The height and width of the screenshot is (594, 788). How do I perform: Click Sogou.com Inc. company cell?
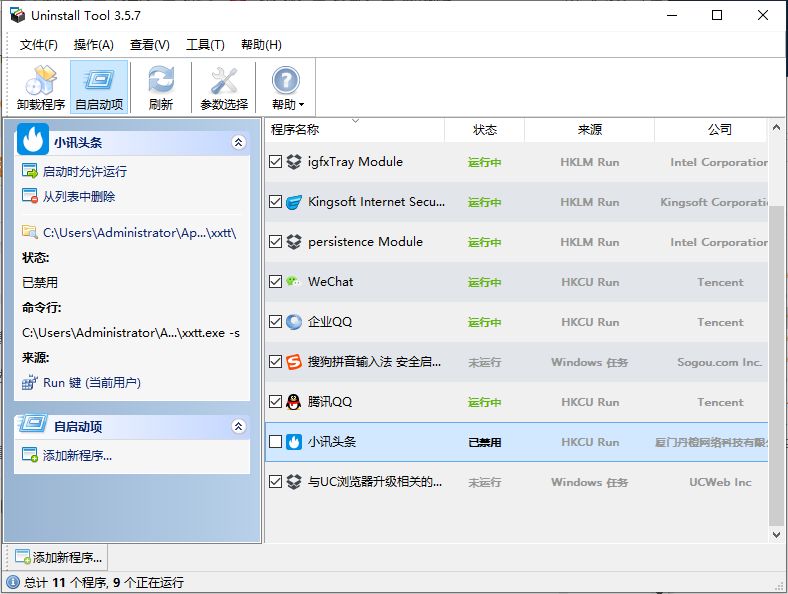(x=720, y=362)
